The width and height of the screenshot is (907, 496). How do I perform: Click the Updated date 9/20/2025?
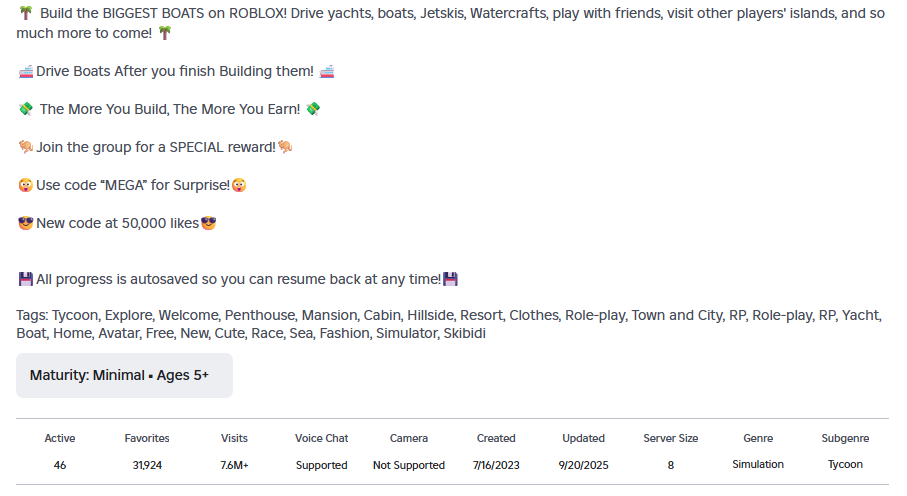[584, 465]
